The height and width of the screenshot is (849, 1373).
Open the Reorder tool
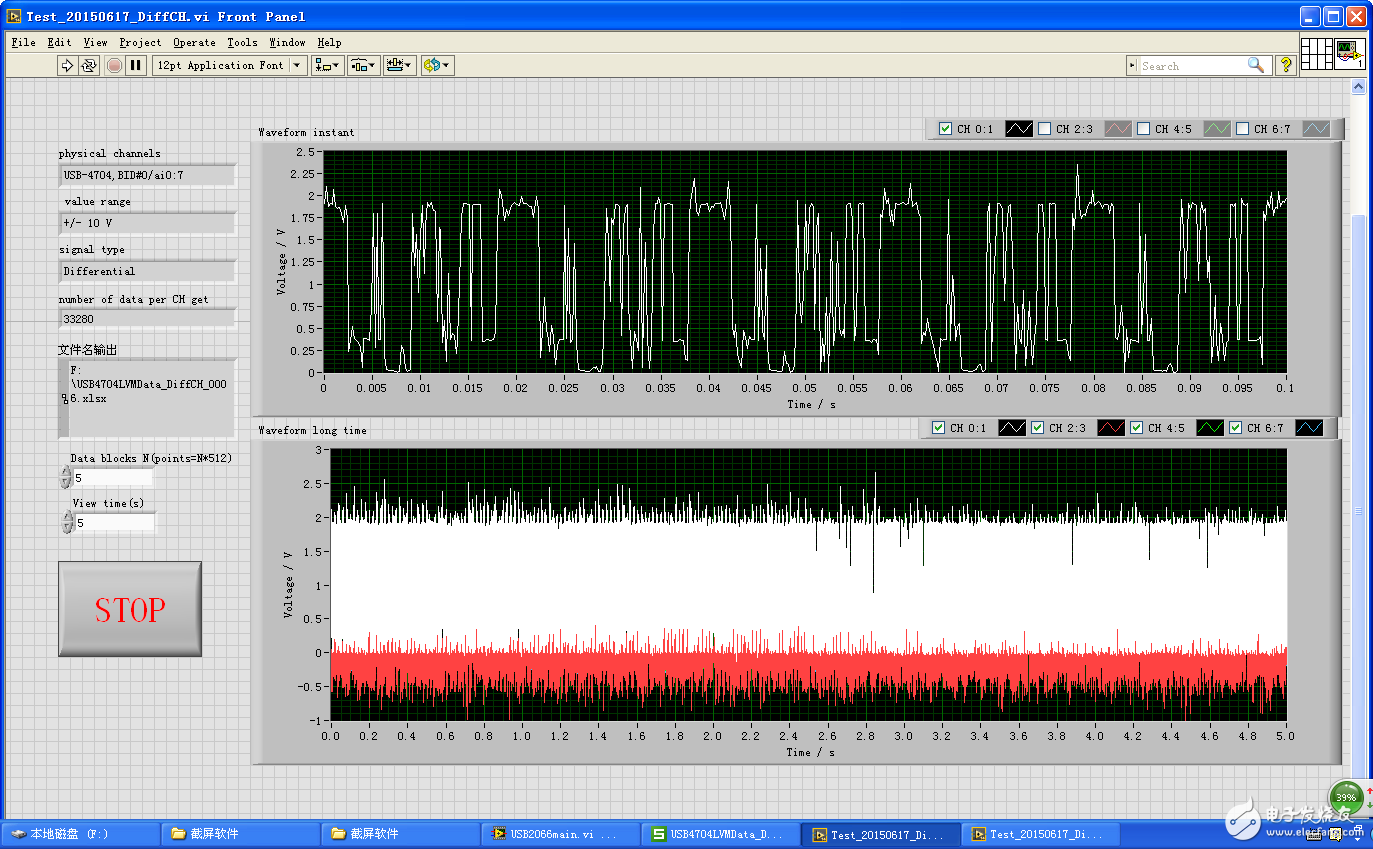point(437,65)
